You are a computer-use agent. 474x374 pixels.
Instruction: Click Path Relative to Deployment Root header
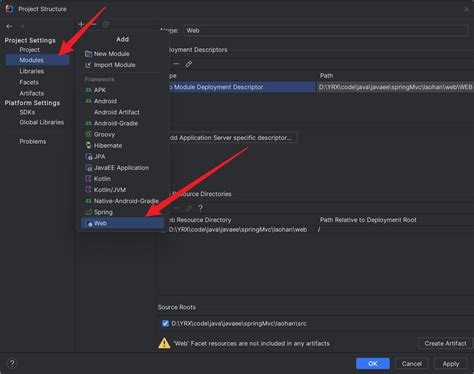pos(368,220)
